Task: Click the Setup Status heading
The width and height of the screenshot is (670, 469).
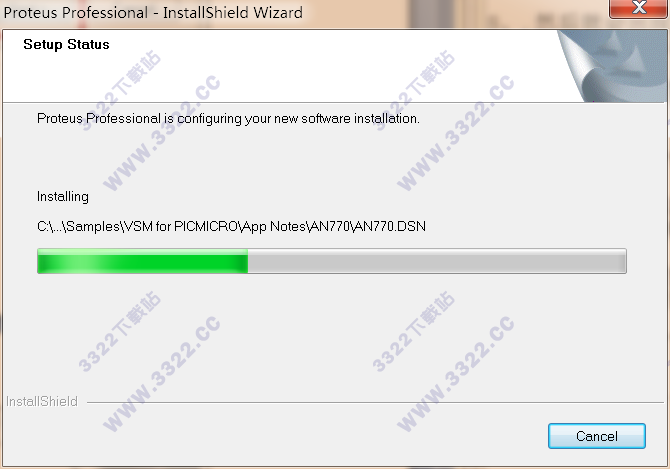Action: [66, 44]
